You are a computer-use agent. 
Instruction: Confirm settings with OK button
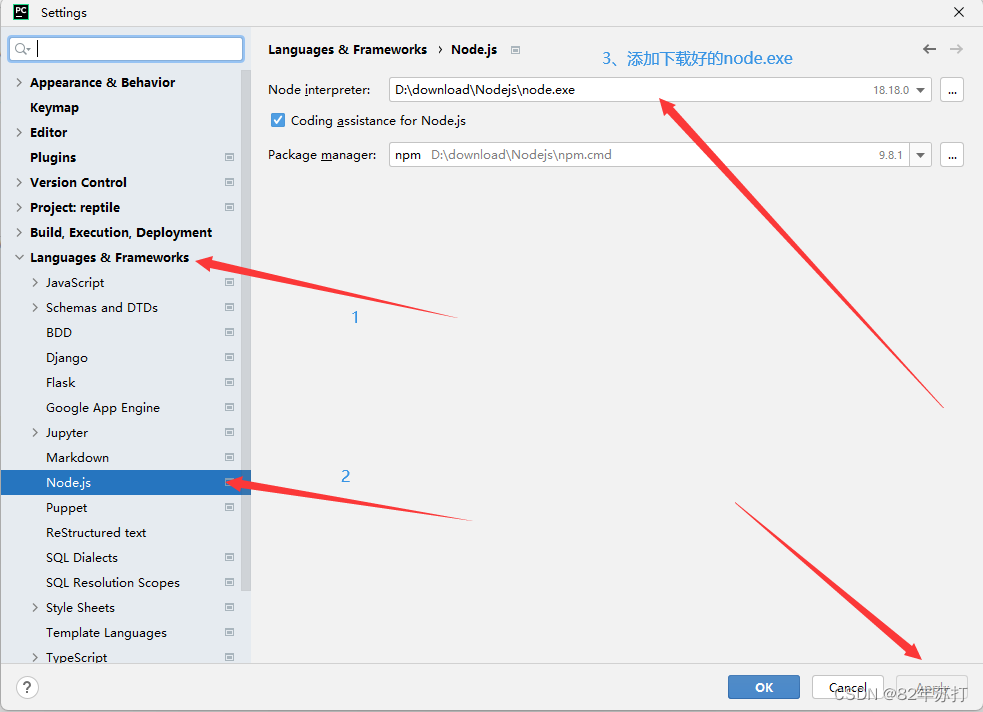point(764,687)
